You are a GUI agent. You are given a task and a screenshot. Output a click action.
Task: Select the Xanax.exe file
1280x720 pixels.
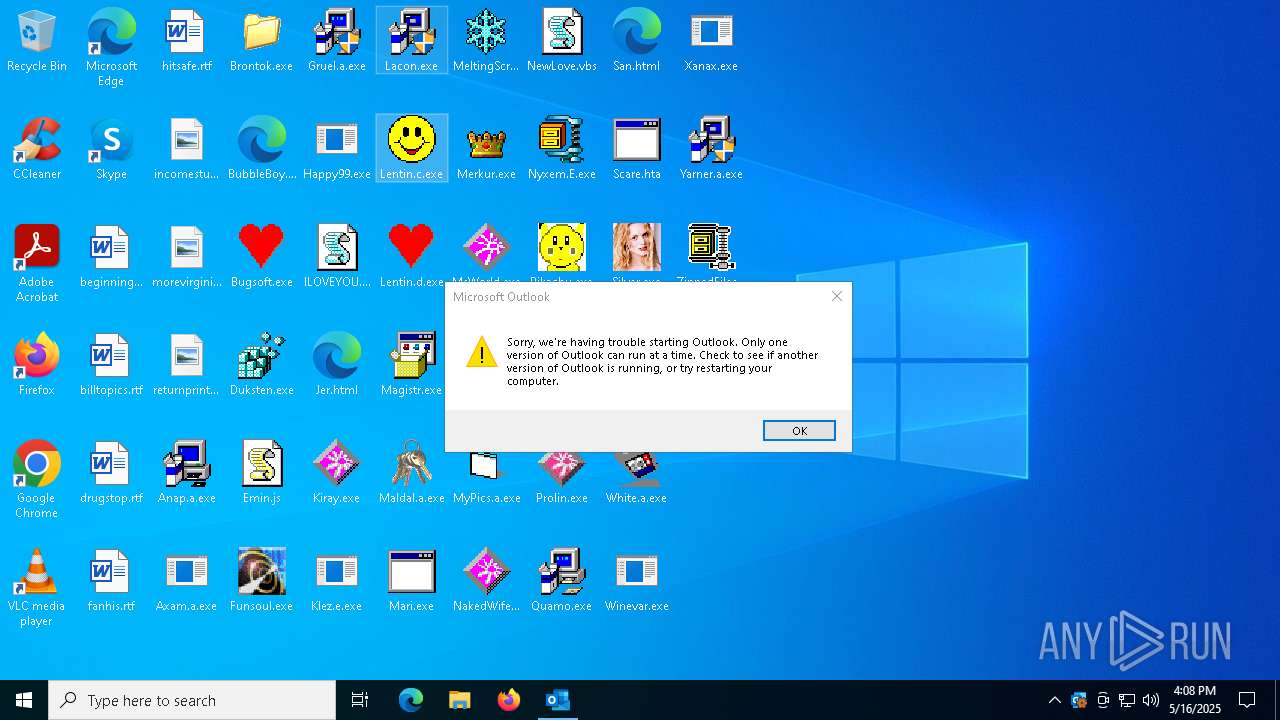pos(711,42)
